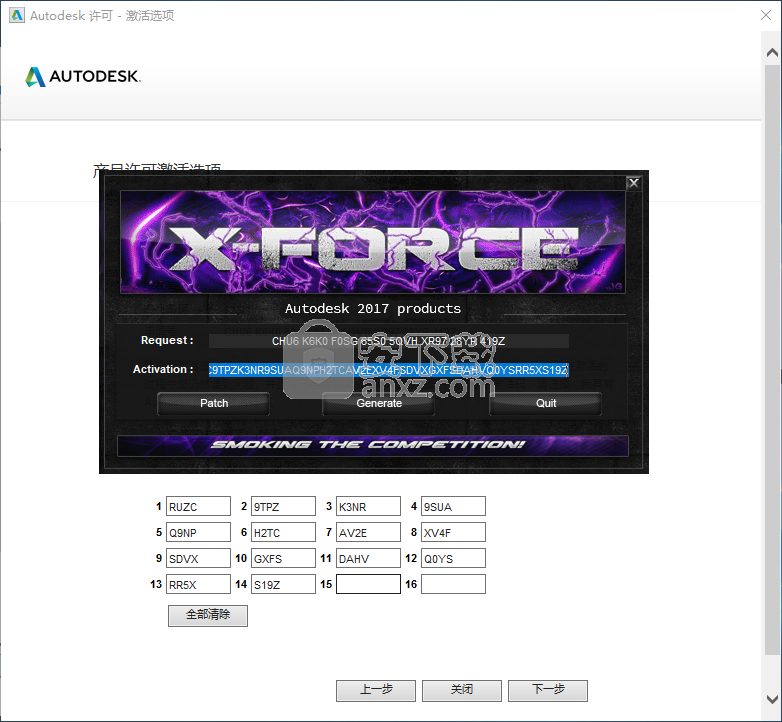Click code box 14 containing S19Z
Screen dimensions: 782x722
pyautogui.click(x=283, y=584)
